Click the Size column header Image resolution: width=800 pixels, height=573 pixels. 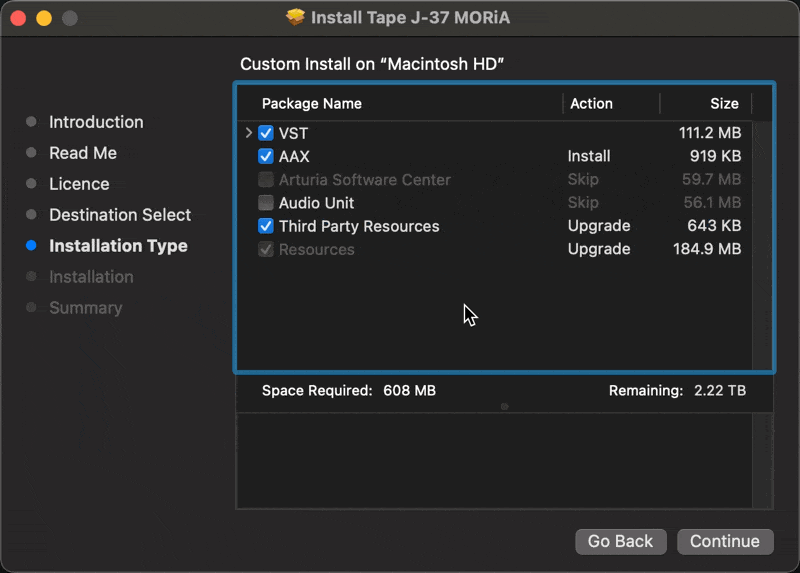(x=724, y=104)
